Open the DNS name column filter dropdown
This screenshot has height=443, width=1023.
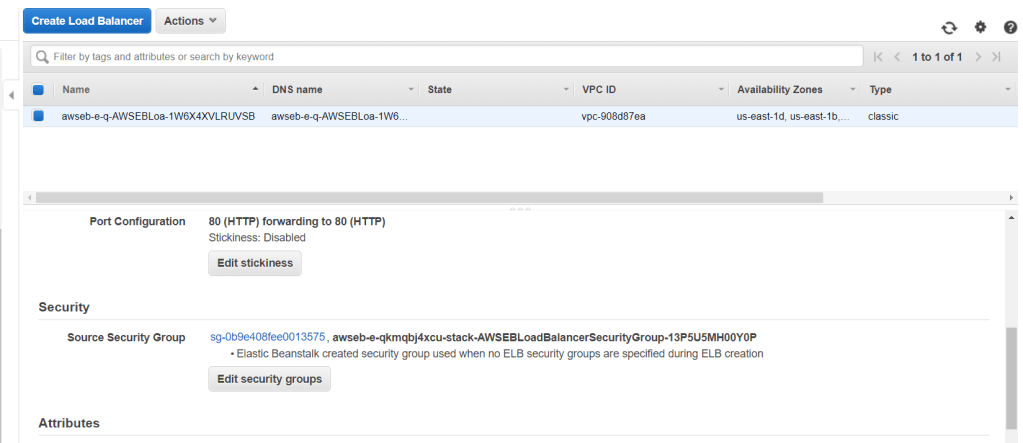pos(411,90)
